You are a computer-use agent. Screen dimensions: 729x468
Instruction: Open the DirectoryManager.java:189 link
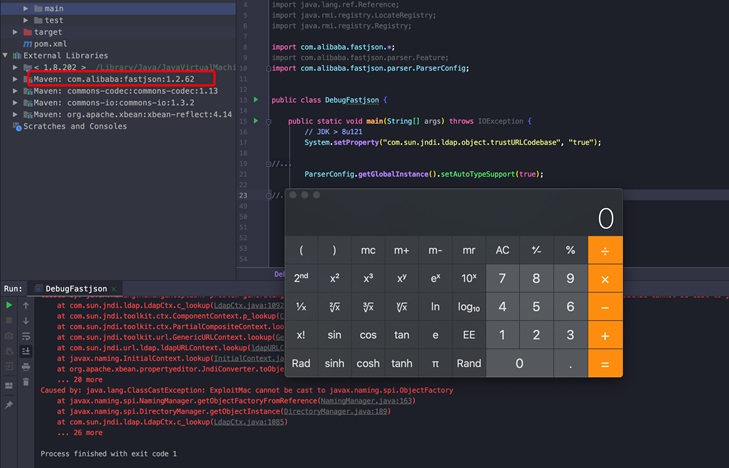tap(335, 411)
